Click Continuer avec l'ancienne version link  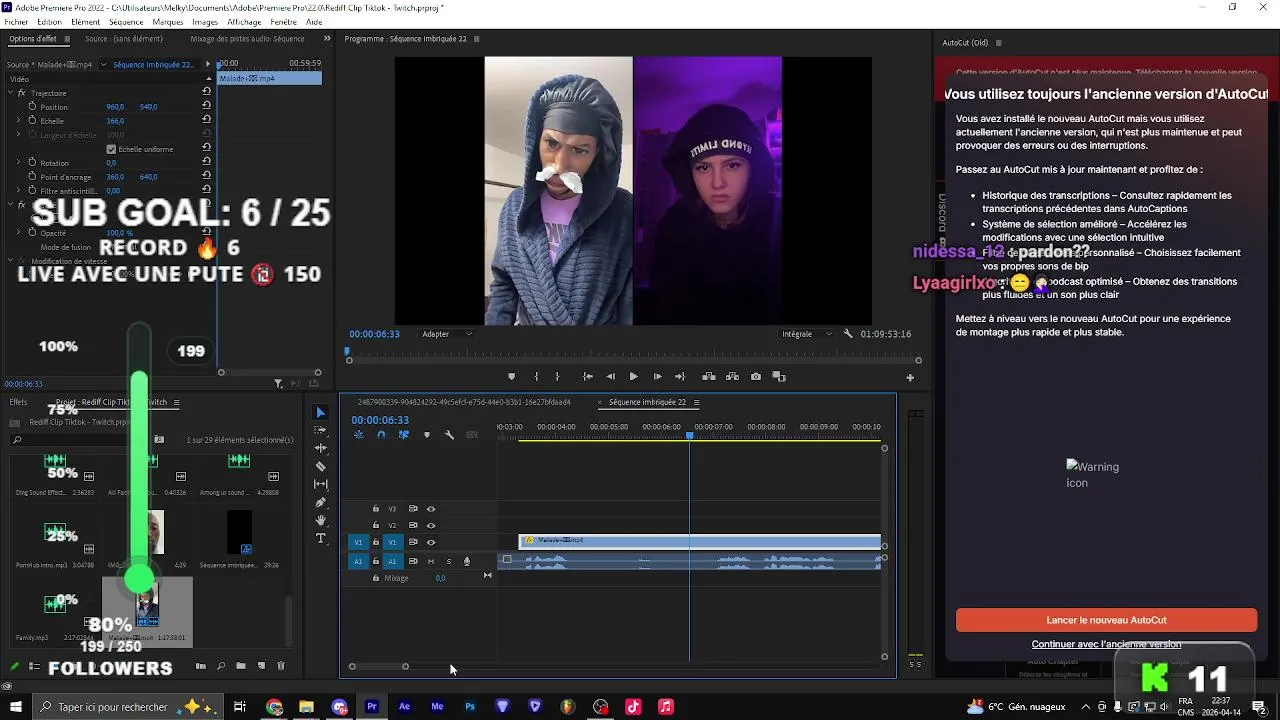[1106, 644]
